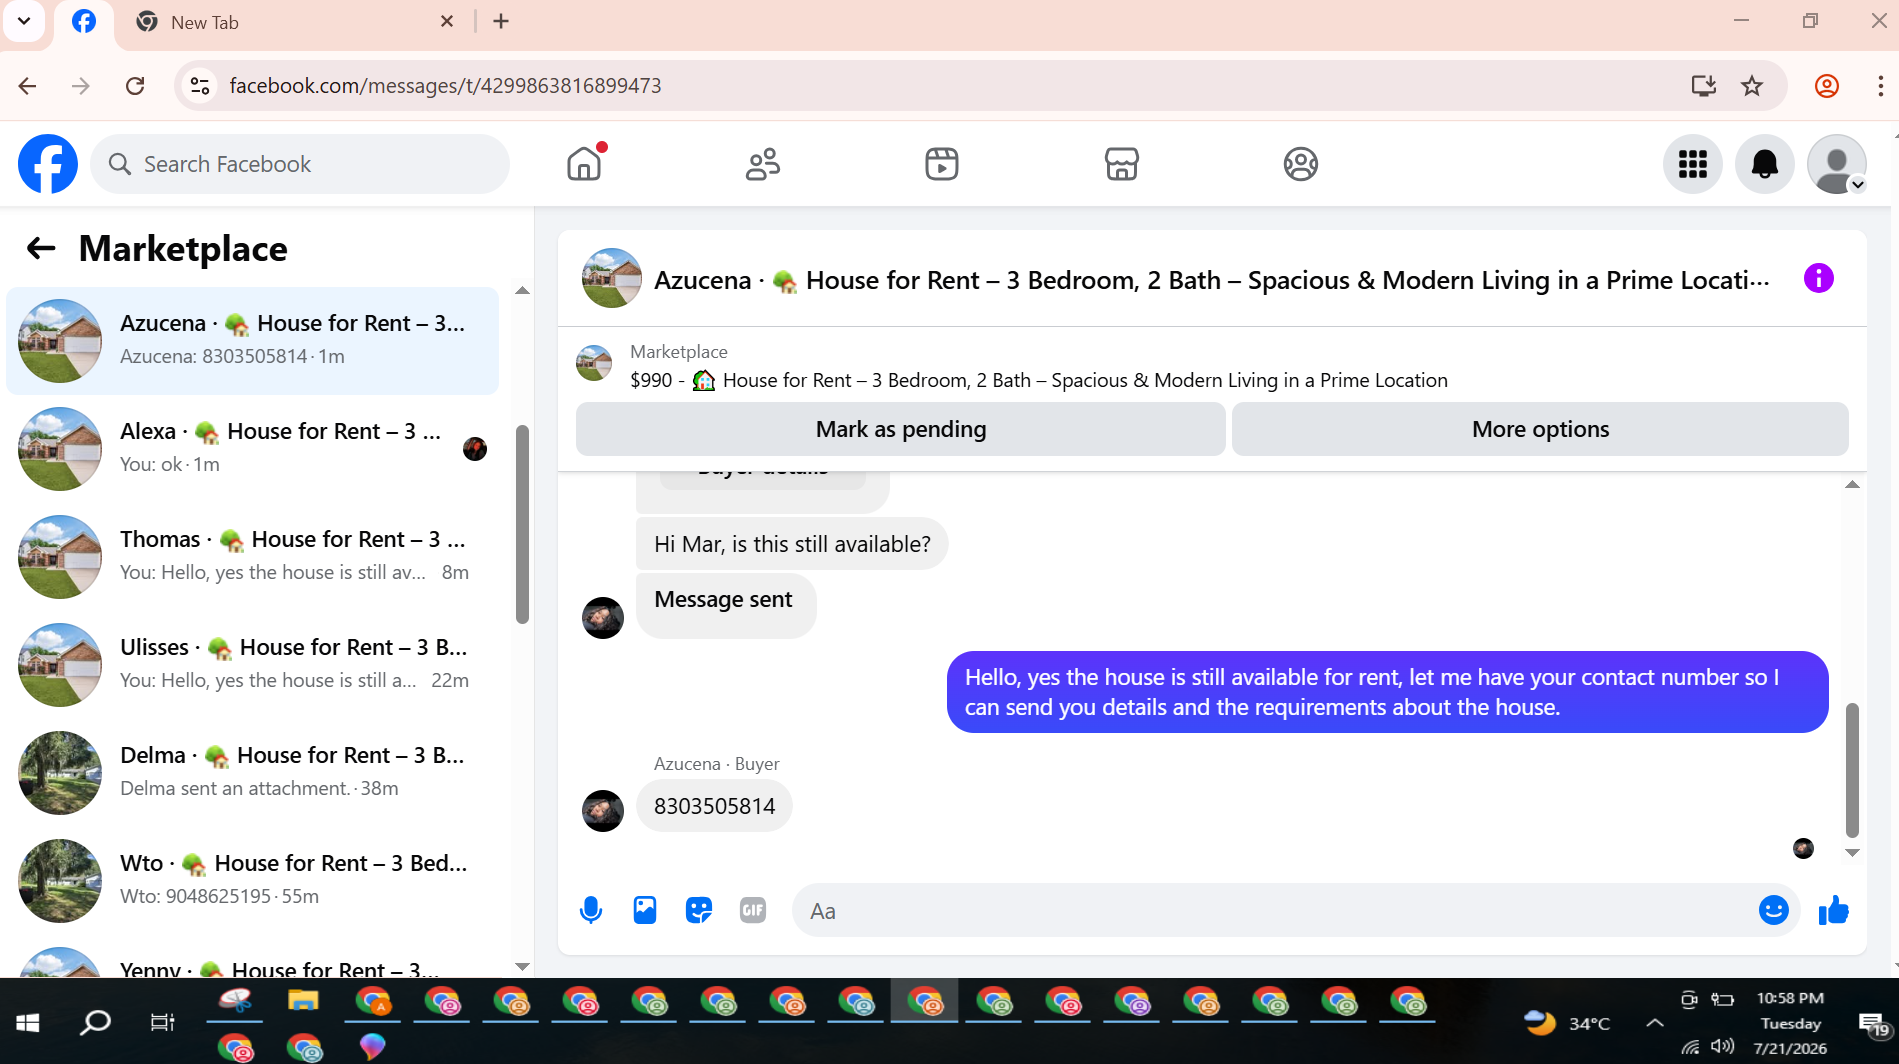Click the conversation list scrollbar
This screenshot has width=1899, height=1064.
tap(522, 524)
